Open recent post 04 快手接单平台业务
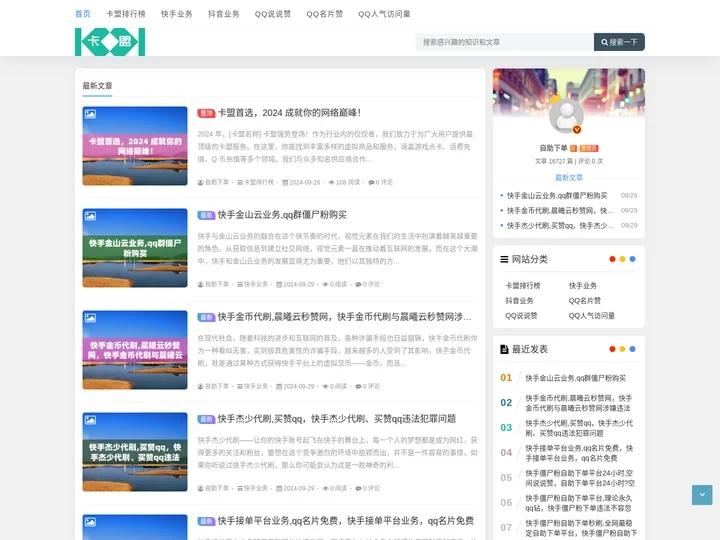The image size is (720, 540). [x=579, y=453]
